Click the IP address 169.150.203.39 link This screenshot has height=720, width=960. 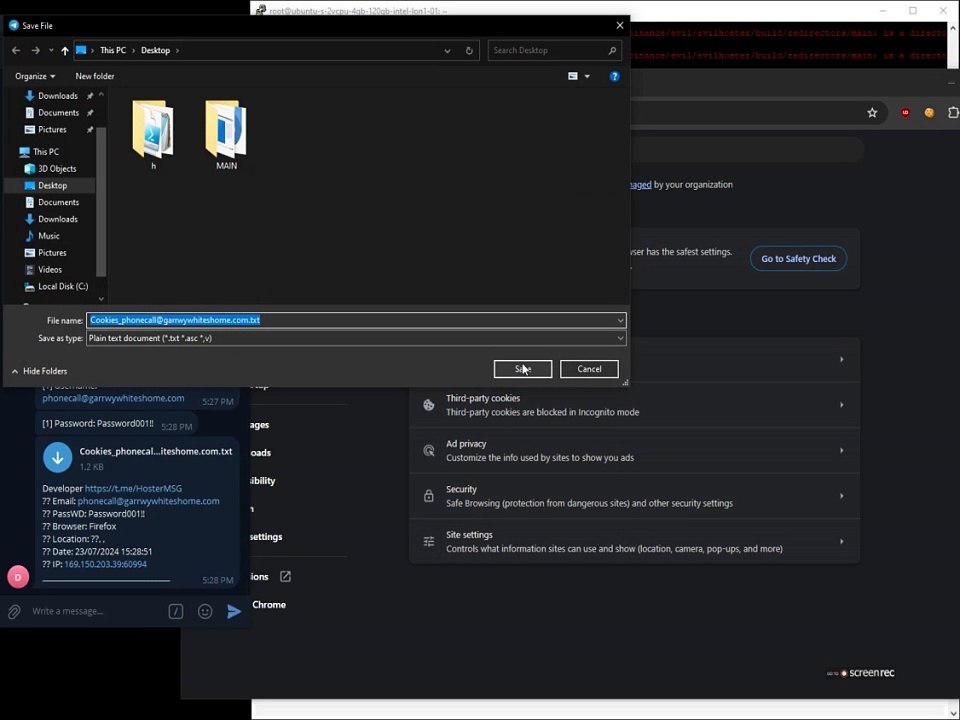click(x=105, y=564)
